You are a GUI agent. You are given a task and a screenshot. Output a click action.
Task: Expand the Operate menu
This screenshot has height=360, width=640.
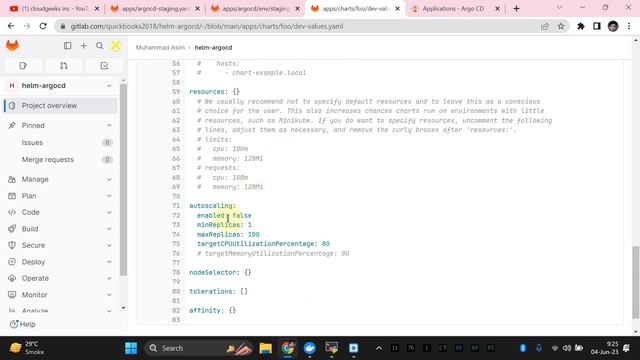click(60, 278)
